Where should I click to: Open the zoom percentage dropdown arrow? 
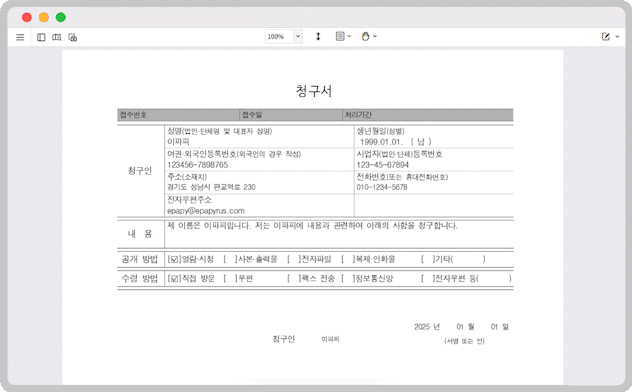(x=298, y=37)
